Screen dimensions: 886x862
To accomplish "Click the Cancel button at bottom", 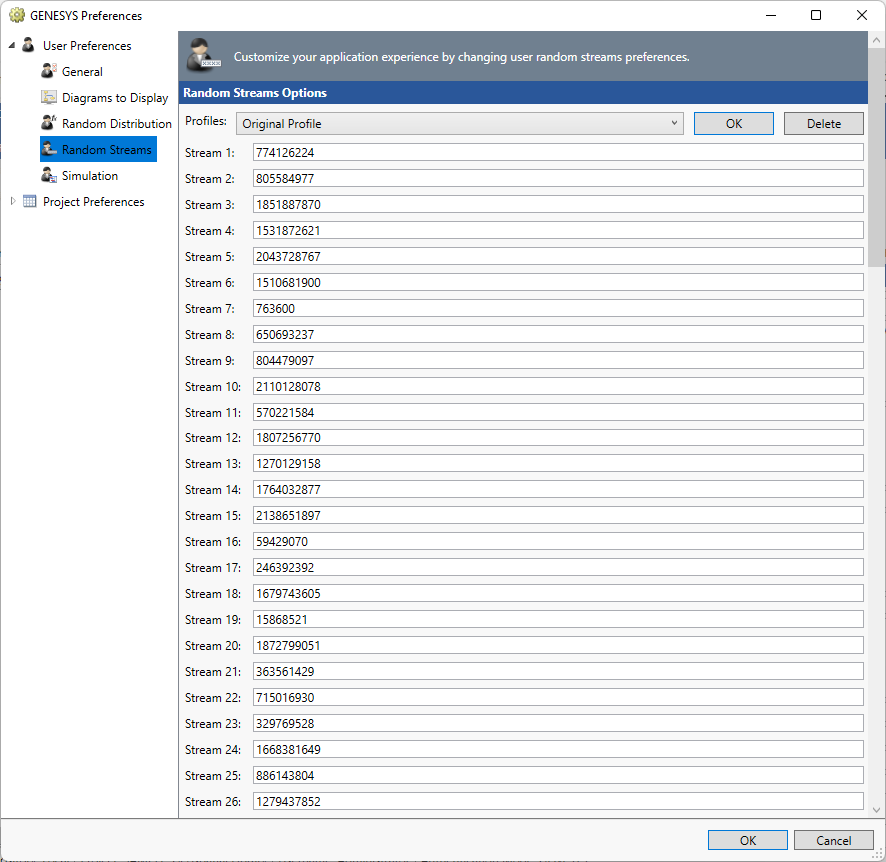I will (833, 841).
